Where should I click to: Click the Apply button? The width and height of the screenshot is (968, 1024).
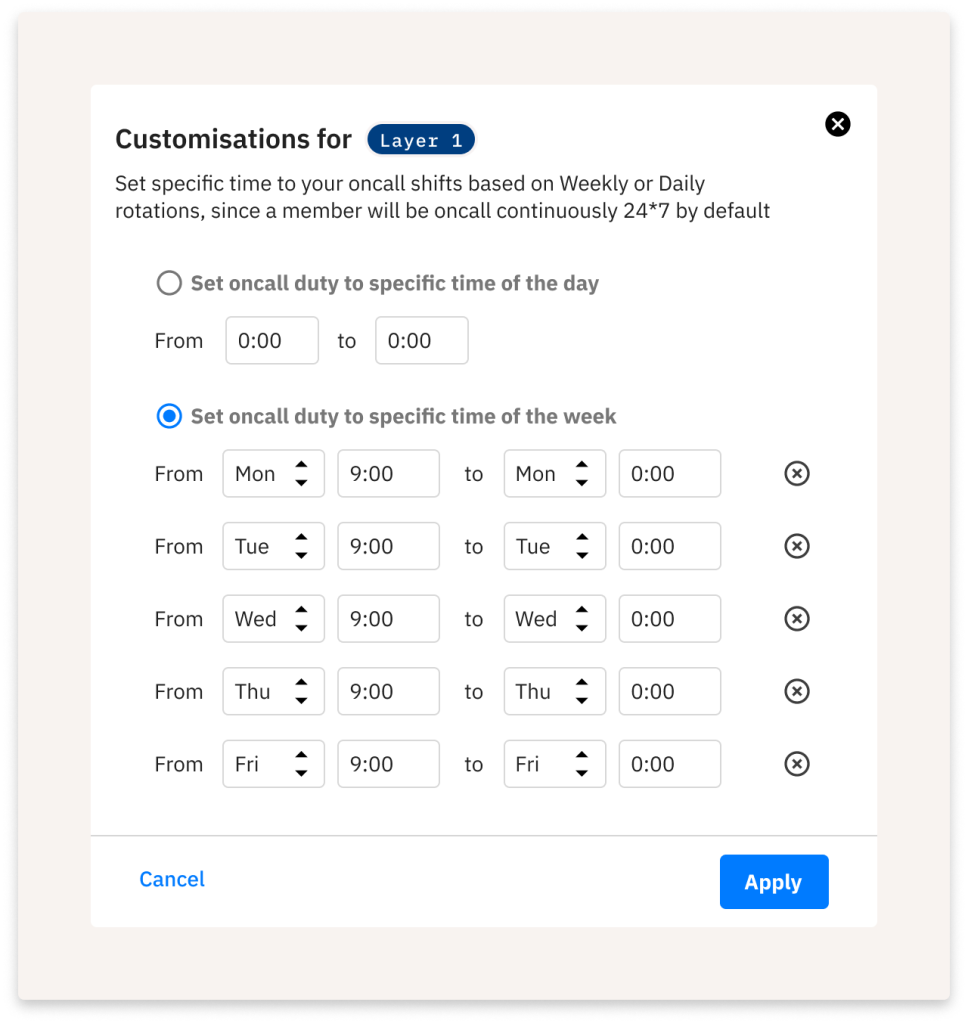click(x=773, y=882)
